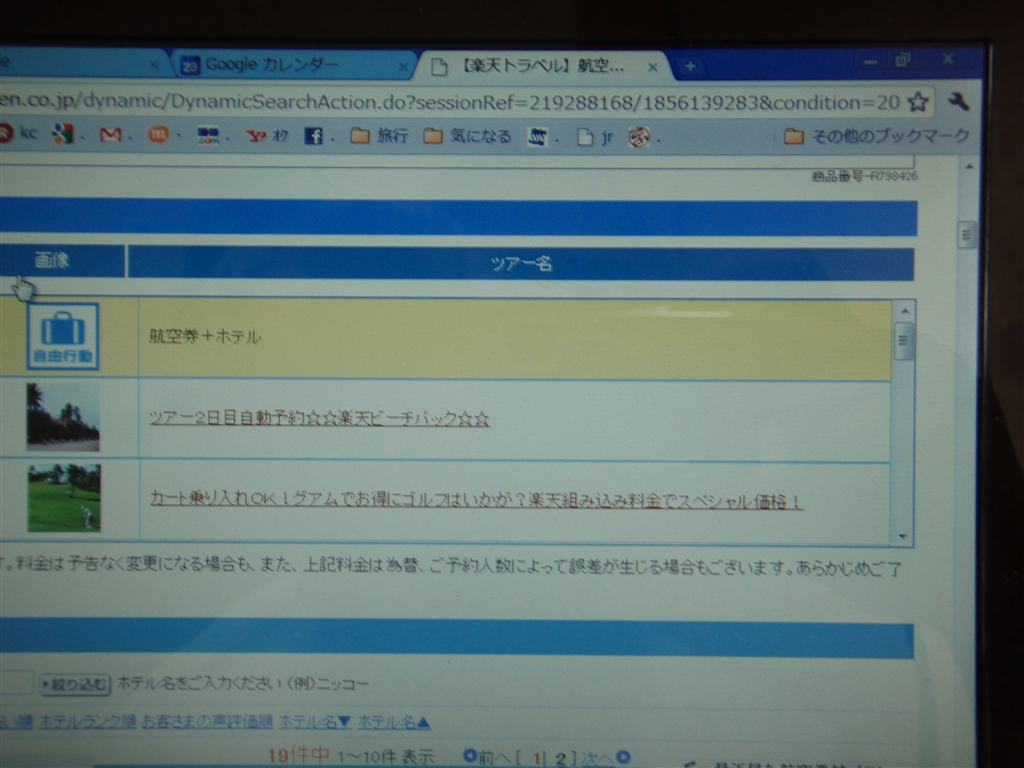Click the page scrollbar up arrow
This screenshot has width=1024, height=768.
pos(969,167)
